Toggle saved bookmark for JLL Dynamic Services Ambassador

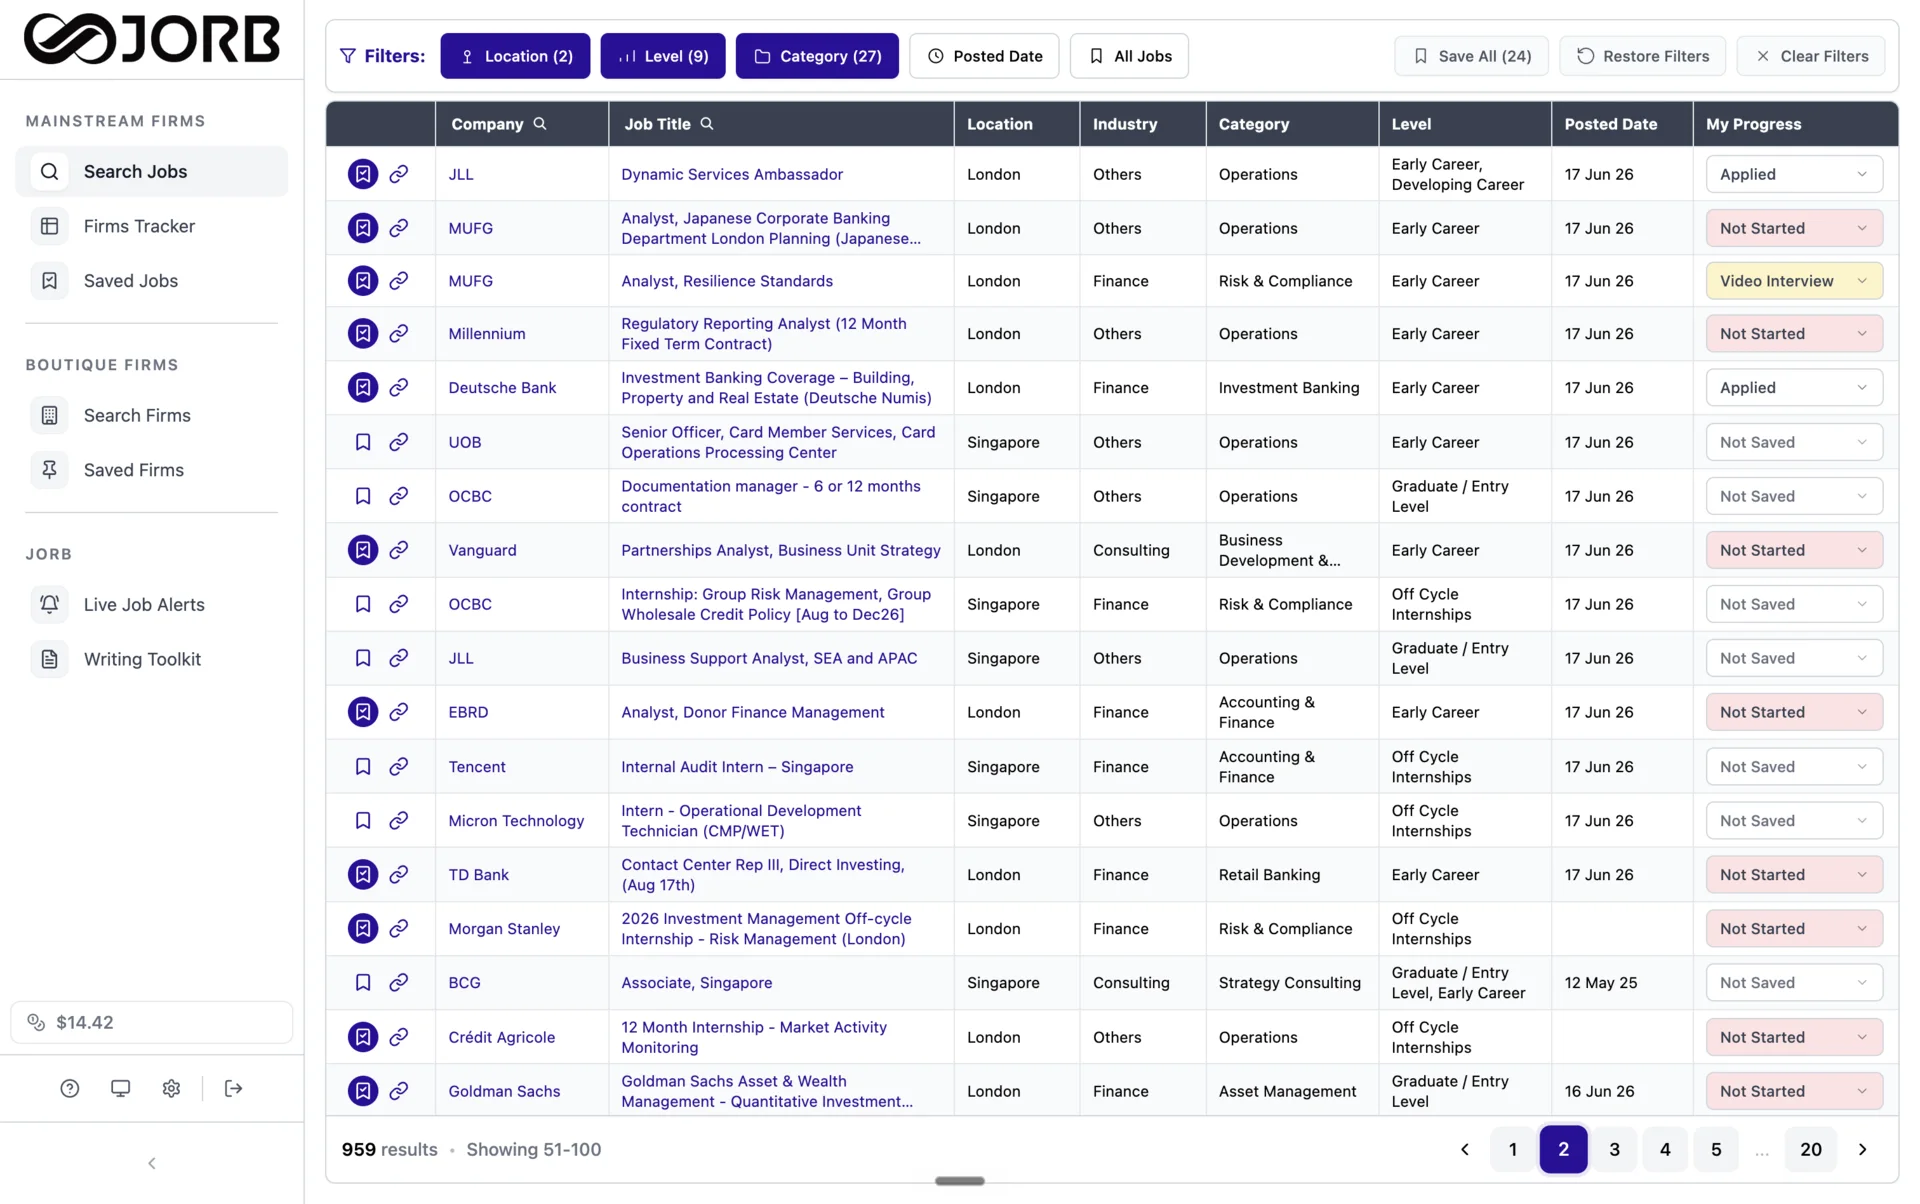pyautogui.click(x=363, y=174)
